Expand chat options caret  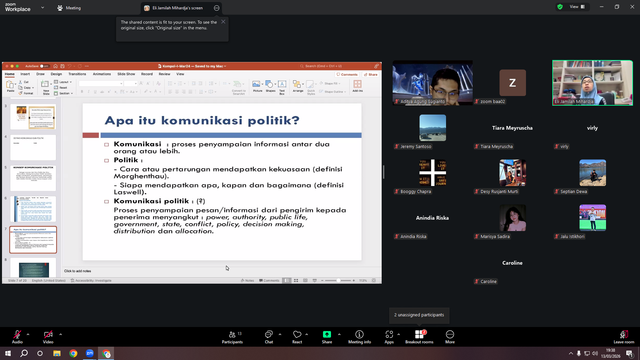280,334
